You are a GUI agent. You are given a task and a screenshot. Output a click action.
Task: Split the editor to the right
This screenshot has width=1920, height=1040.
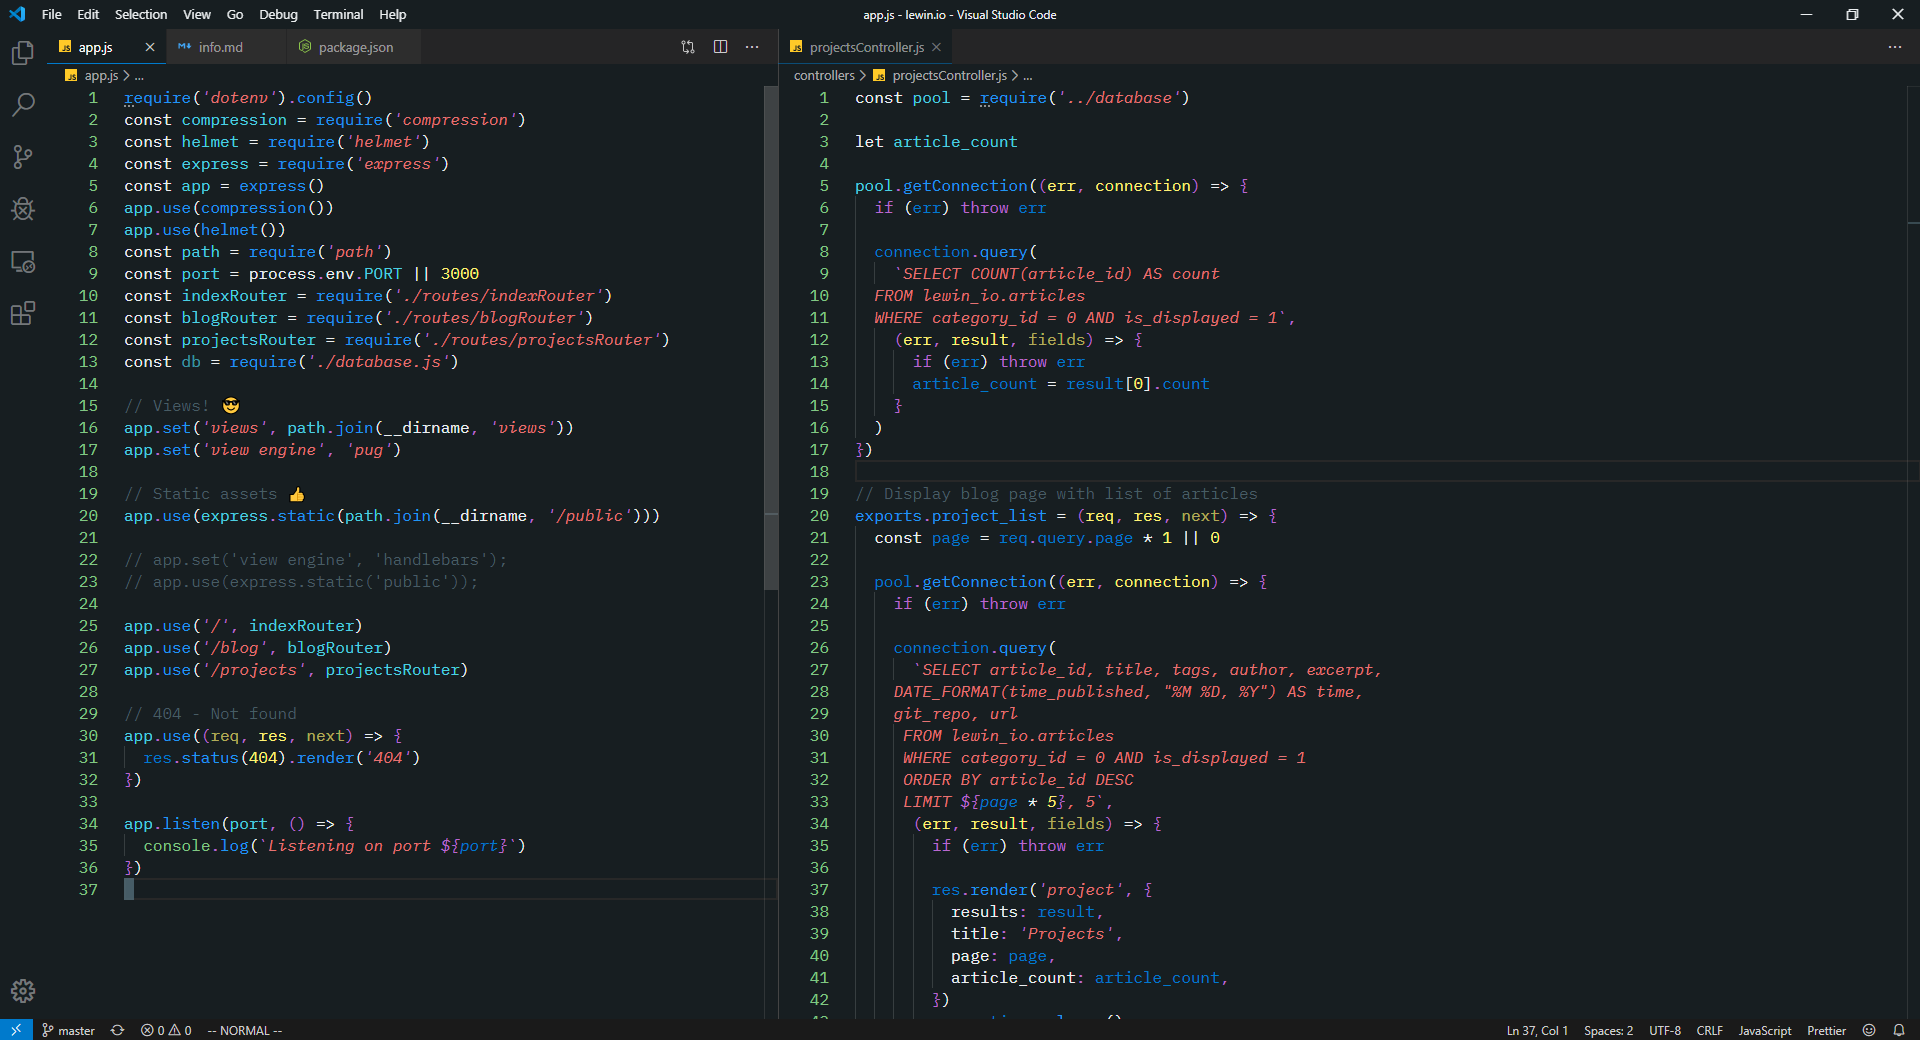(x=720, y=47)
